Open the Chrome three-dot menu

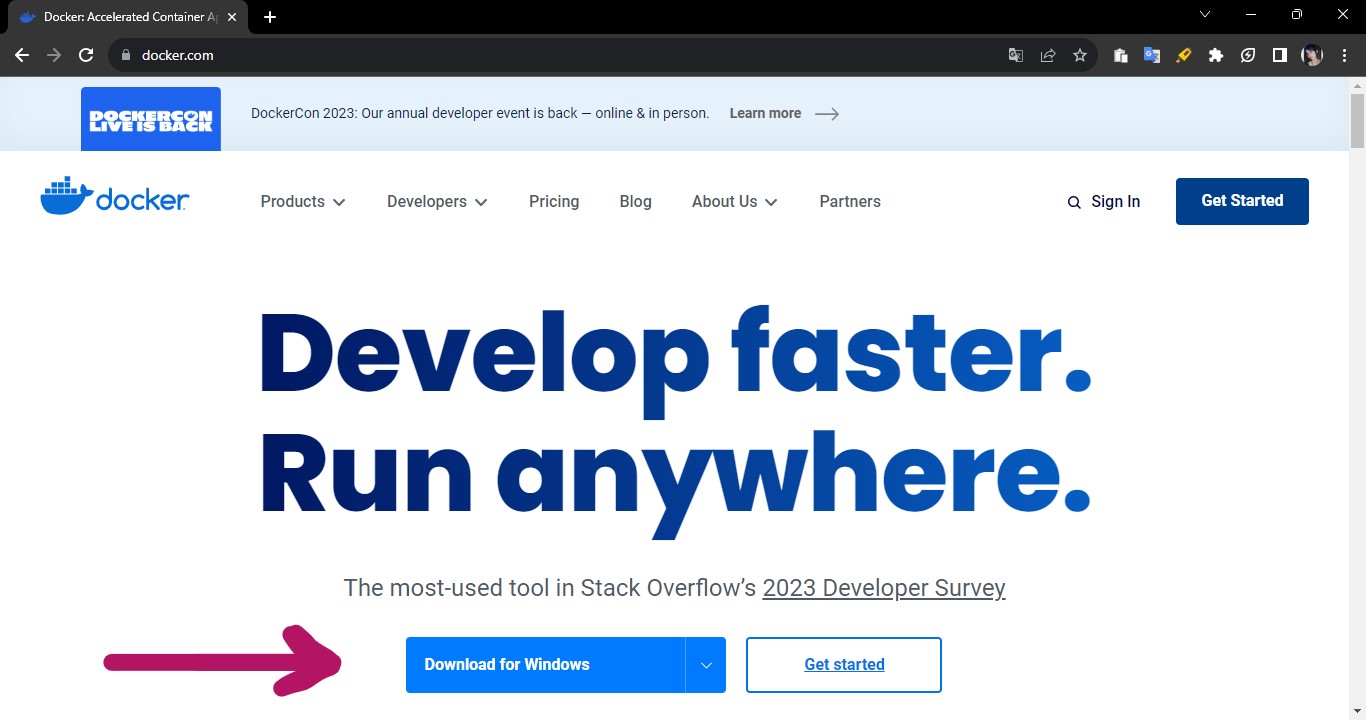[1344, 55]
